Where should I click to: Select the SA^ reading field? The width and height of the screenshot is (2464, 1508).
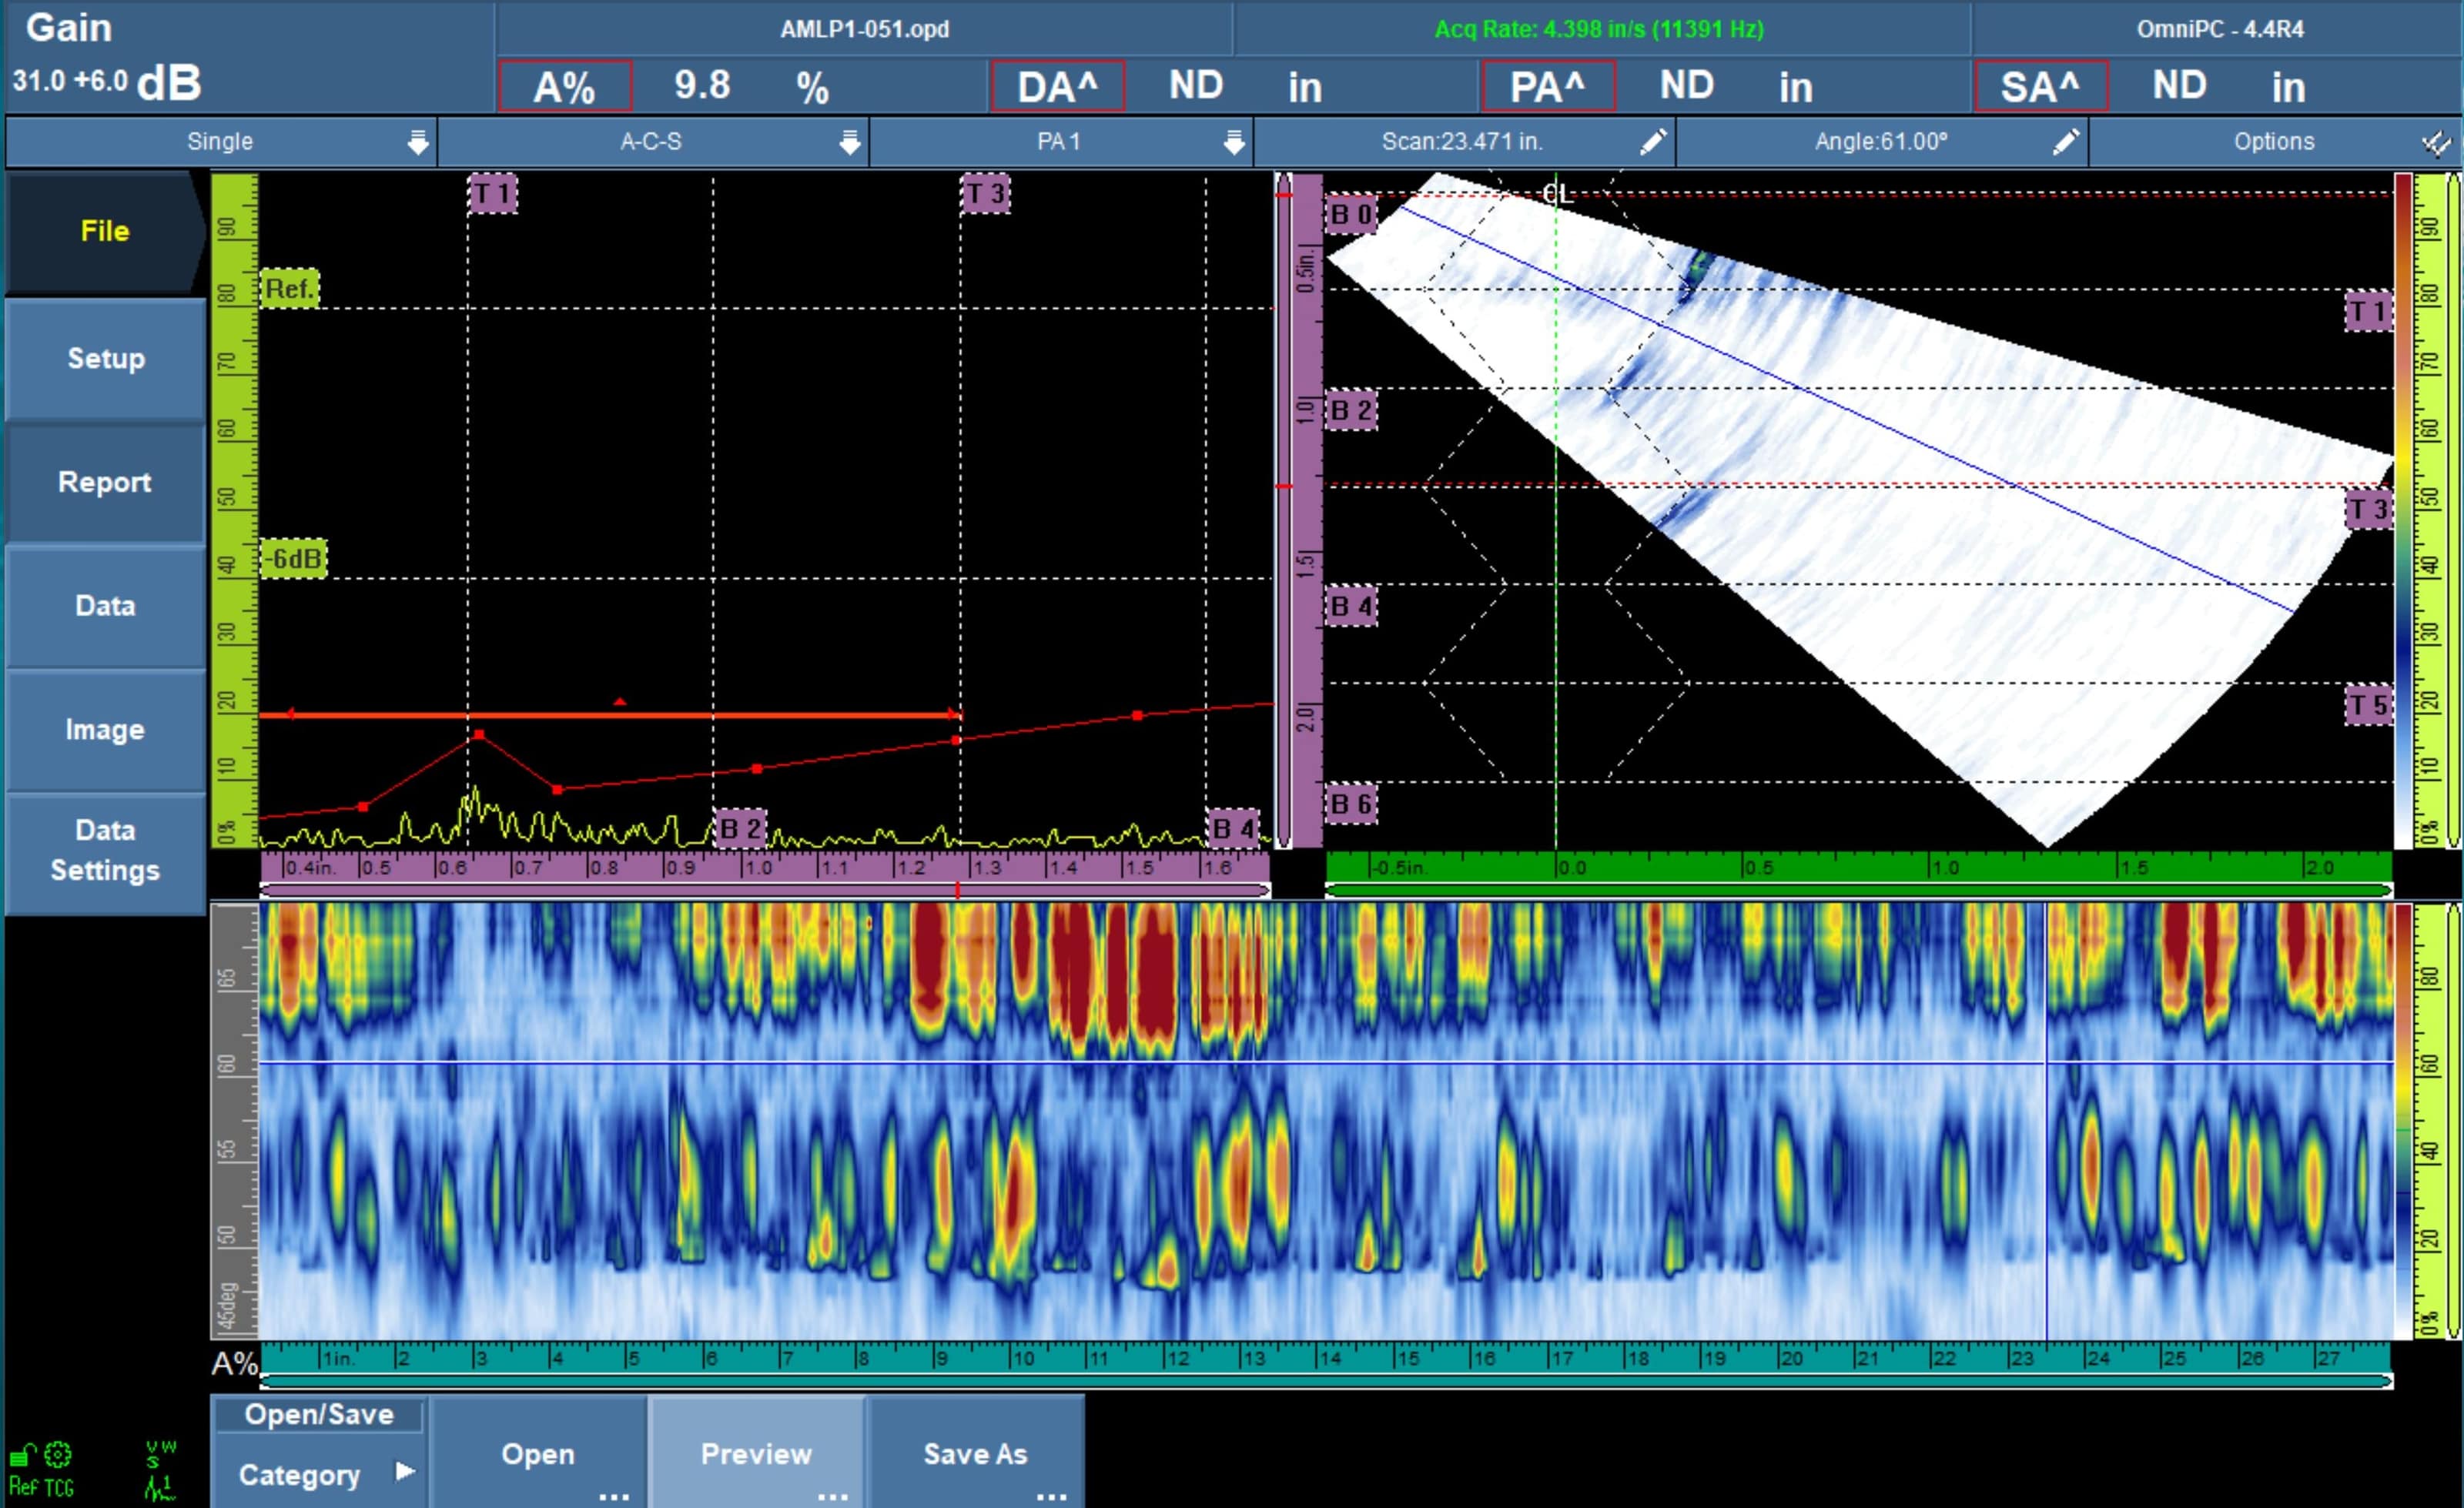click(x=2040, y=87)
